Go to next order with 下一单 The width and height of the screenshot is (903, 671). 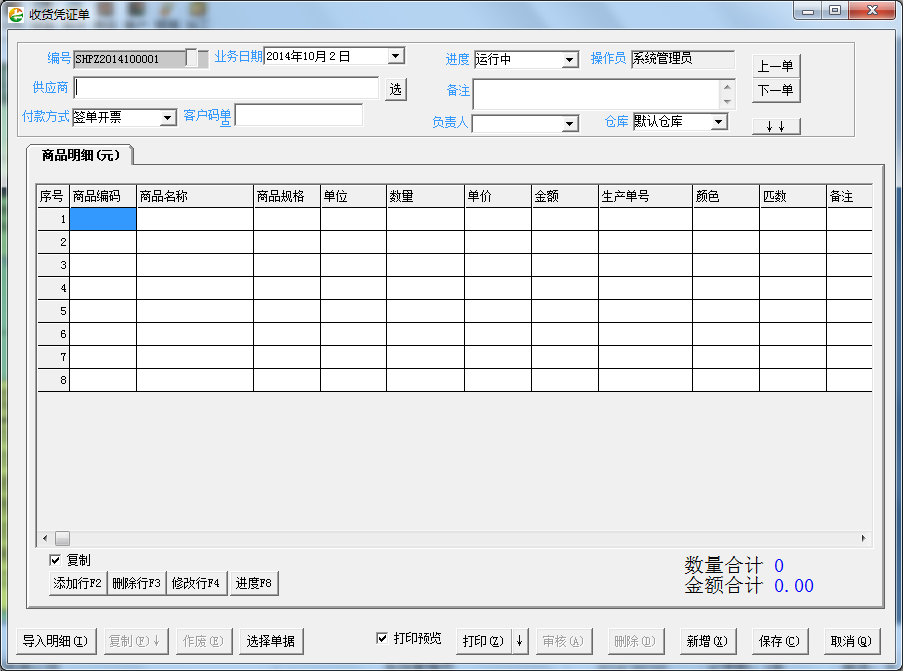tap(776, 90)
